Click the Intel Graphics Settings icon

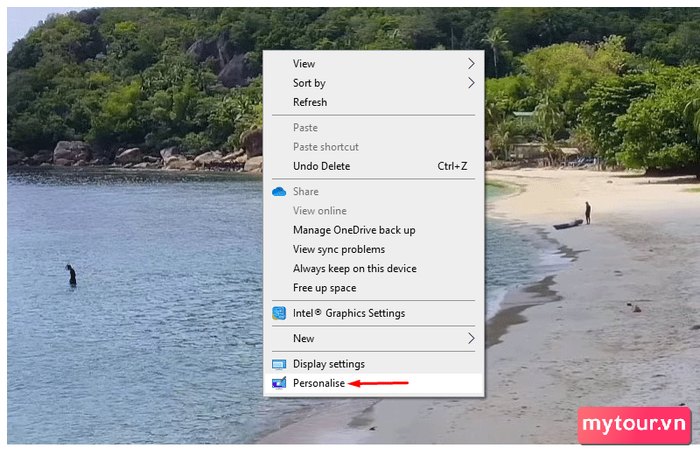coord(279,313)
